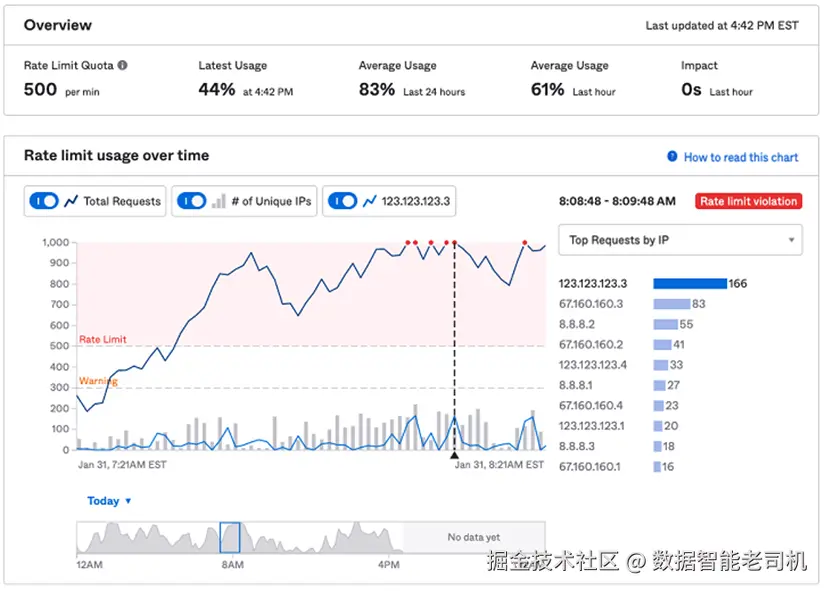Click the Jan 31, 7:21AM EST axis label
Image resolution: width=825 pixels, height=591 pixels.
tap(122, 465)
